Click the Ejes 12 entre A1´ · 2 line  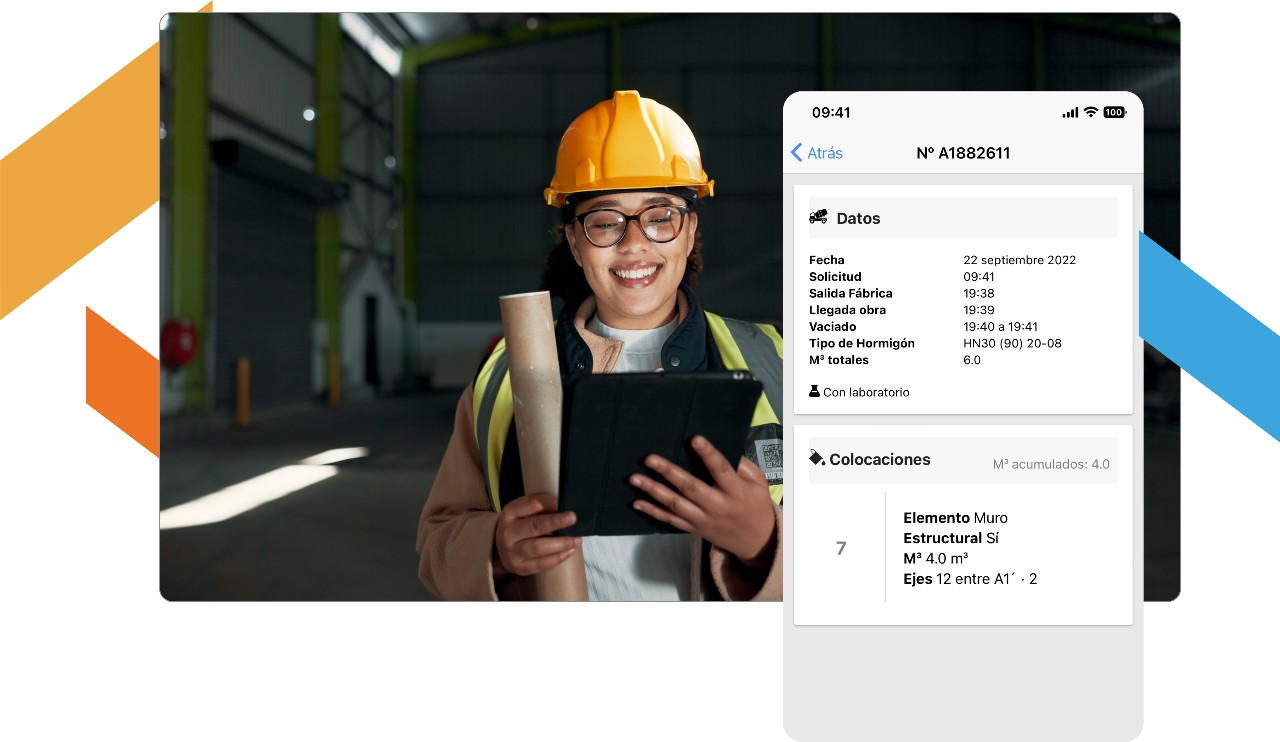969,579
